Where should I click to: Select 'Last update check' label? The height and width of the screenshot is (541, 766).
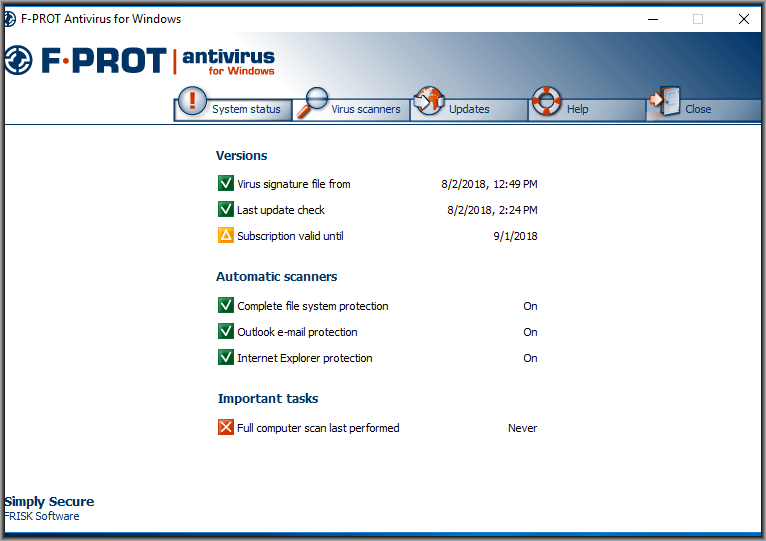tap(281, 210)
